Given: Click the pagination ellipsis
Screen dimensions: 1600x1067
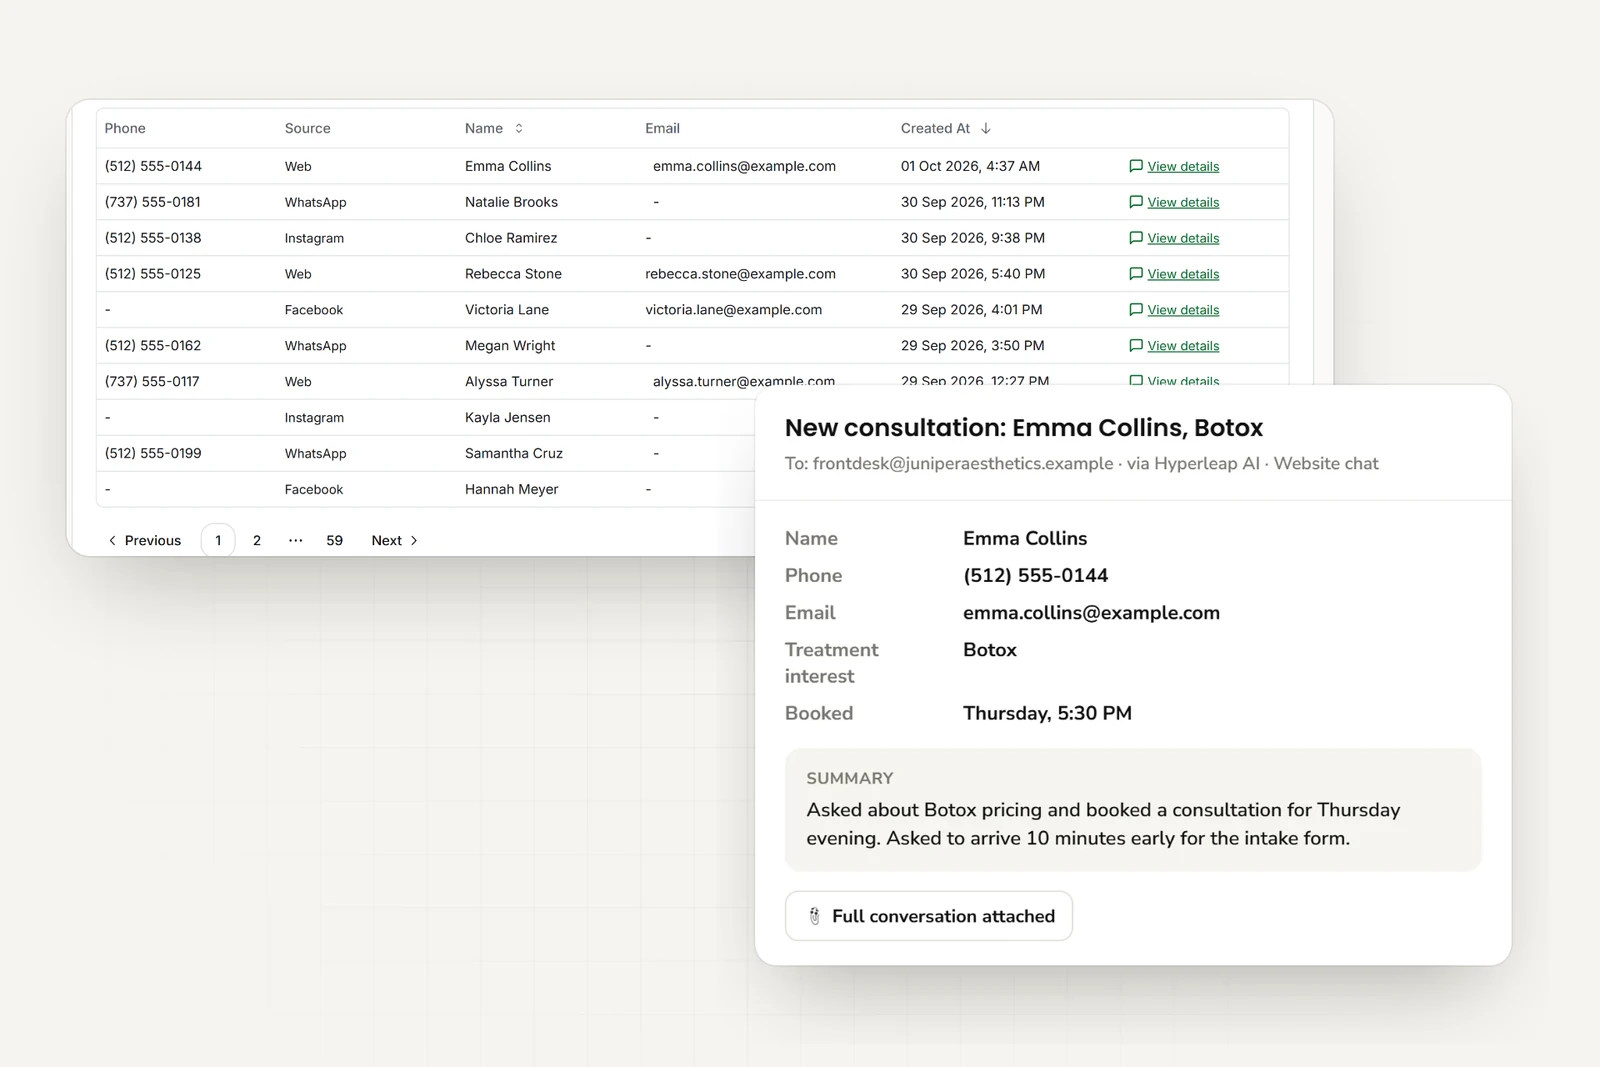Looking at the screenshot, I should point(295,540).
